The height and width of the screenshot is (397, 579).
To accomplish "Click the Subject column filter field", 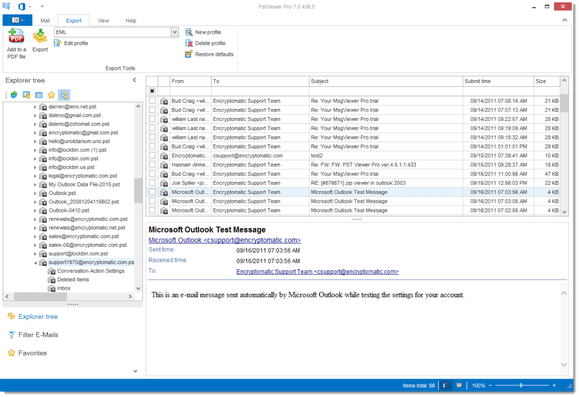I will tap(386, 91).
